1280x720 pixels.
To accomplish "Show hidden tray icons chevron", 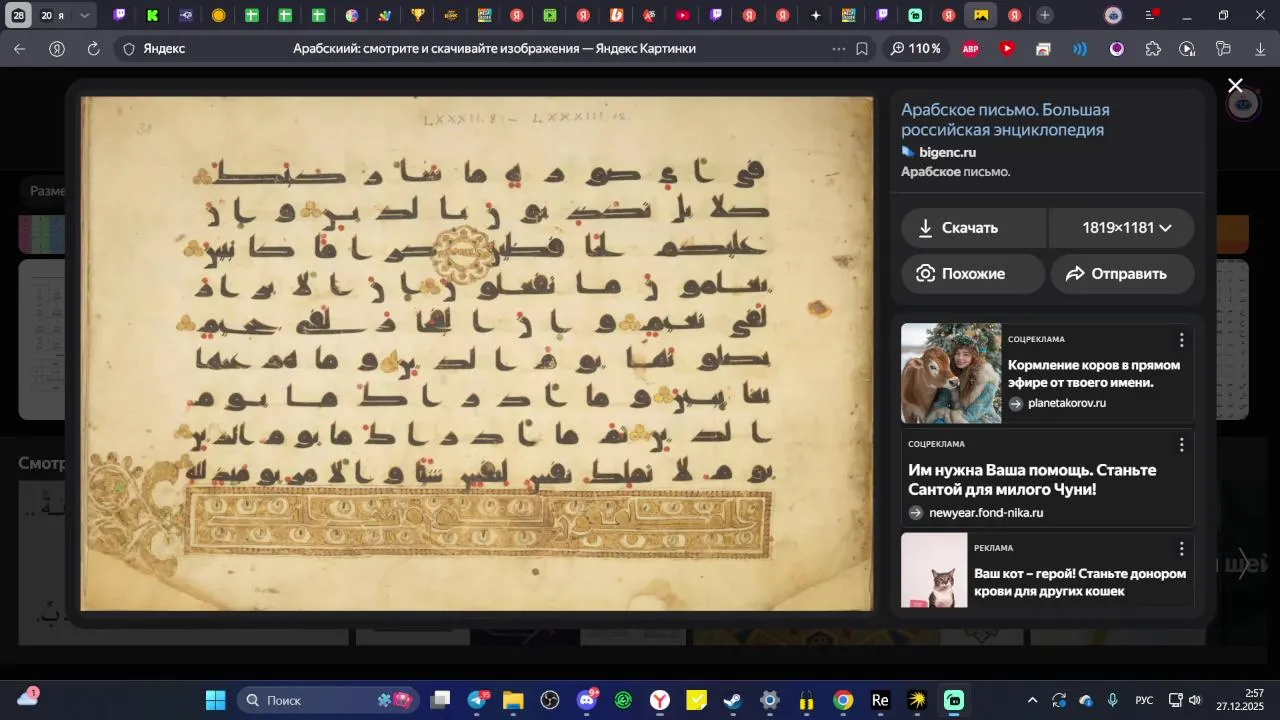I will point(1032,700).
